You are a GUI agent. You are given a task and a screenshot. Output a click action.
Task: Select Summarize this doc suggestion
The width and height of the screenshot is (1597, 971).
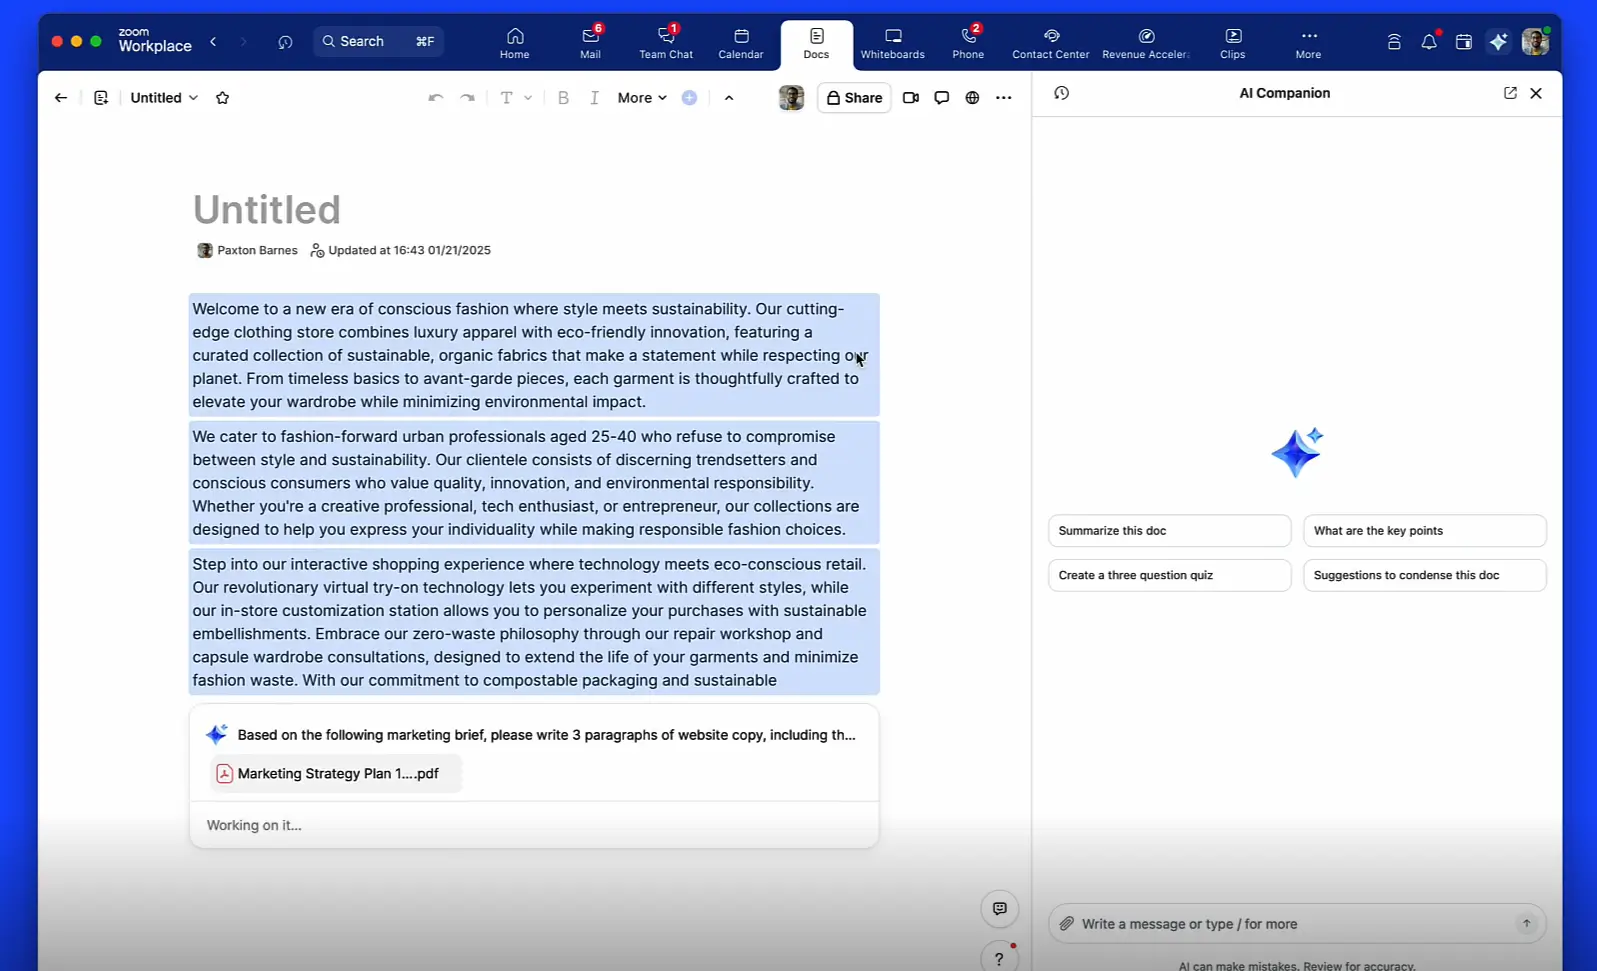(x=1169, y=531)
